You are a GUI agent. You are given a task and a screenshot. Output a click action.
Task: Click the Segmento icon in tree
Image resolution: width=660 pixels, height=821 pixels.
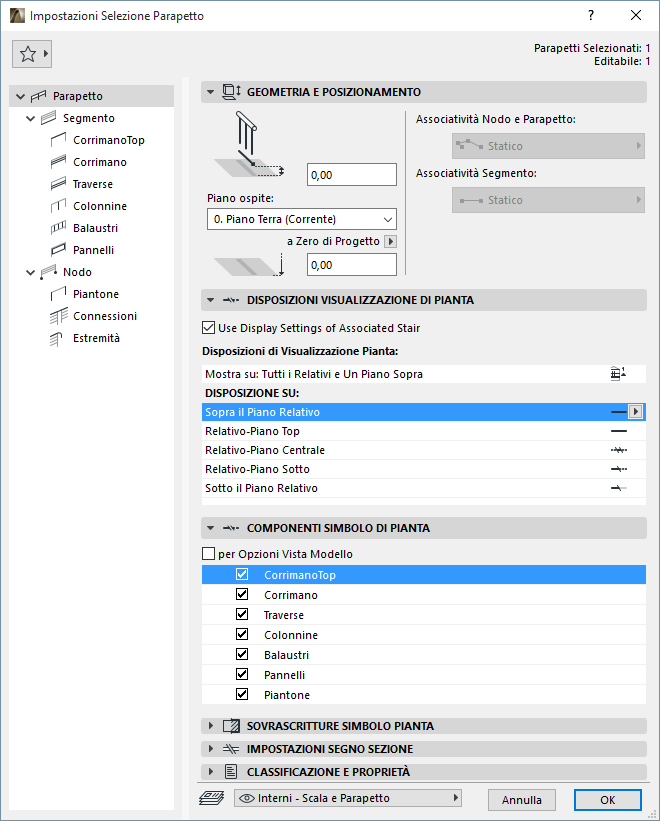coord(49,118)
